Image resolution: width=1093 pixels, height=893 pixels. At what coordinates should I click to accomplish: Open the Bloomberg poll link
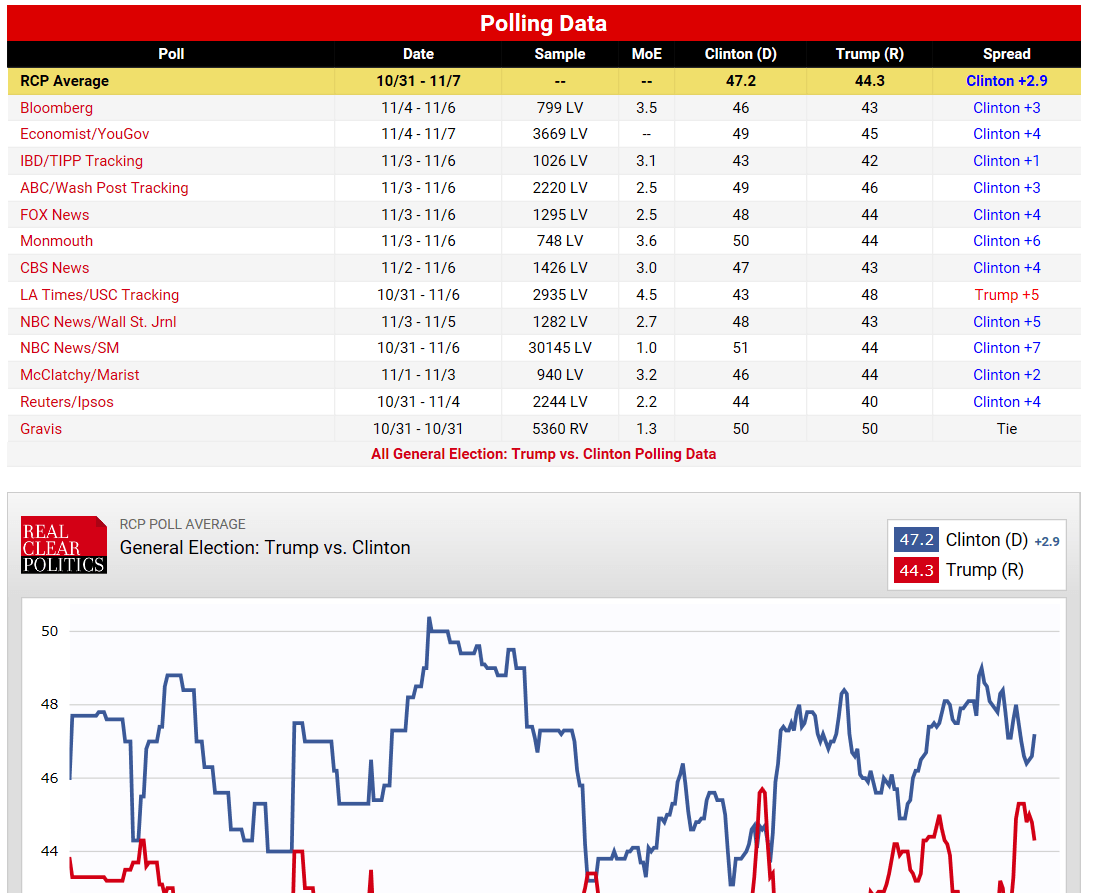tap(56, 108)
